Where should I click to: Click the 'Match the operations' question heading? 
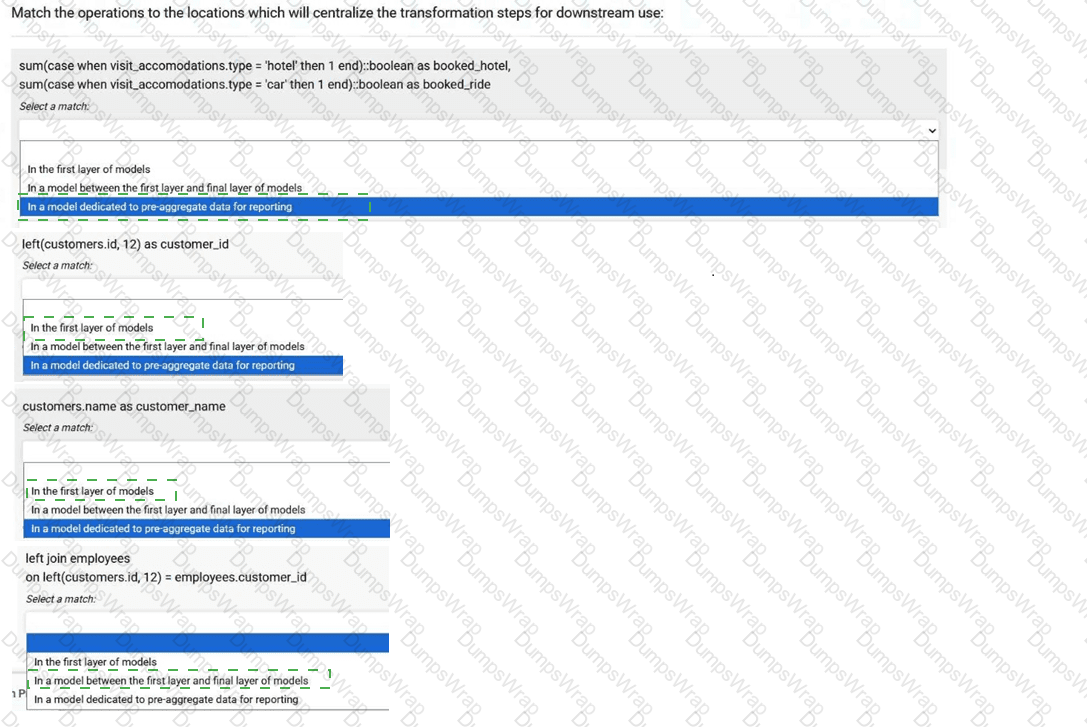[x=337, y=13]
